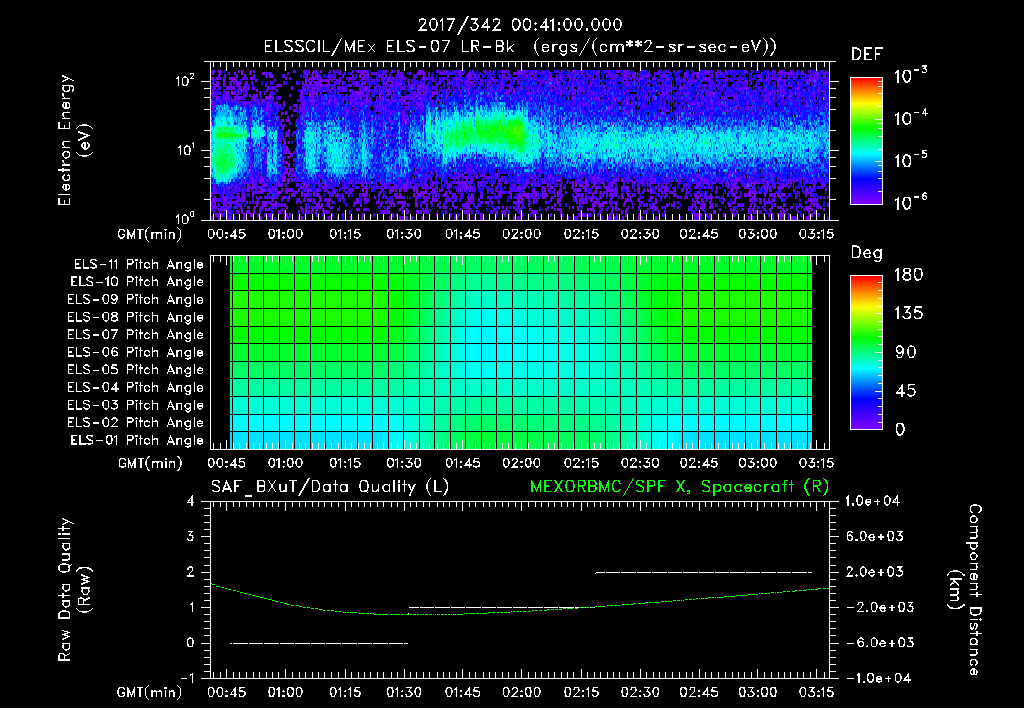Image resolution: width=1024 pixels, height=708 pixels.
Task: Select the ELSSCIL/MEx ELS-07 LR-Bk plot title
Action: 520,47
